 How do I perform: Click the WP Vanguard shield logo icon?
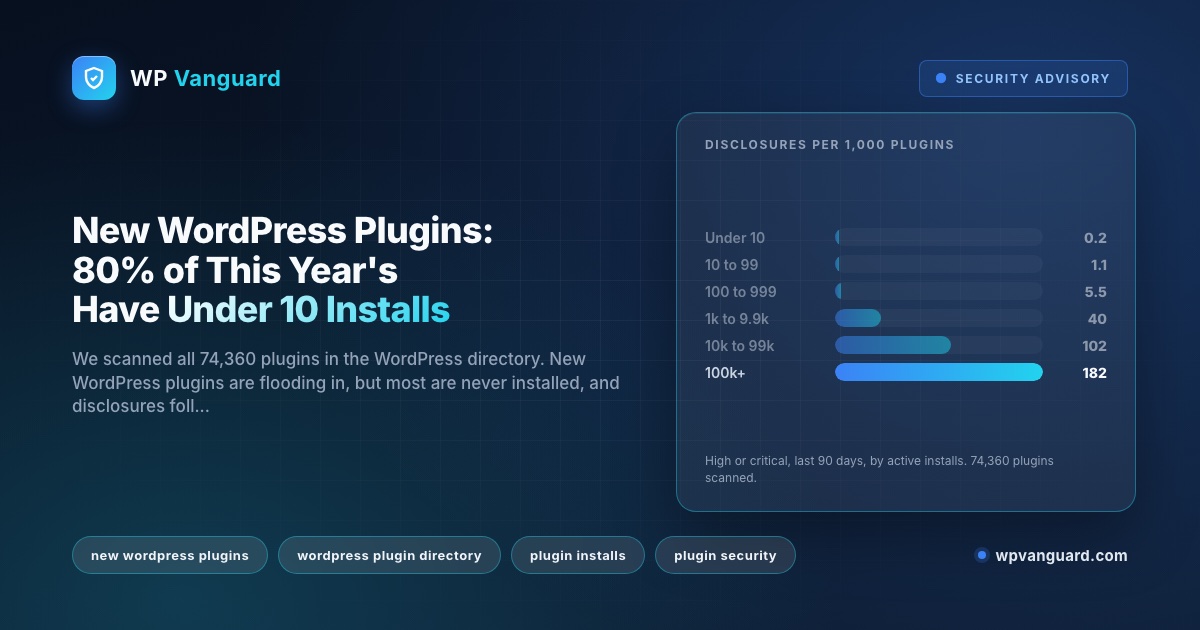(x=94, y=78)
